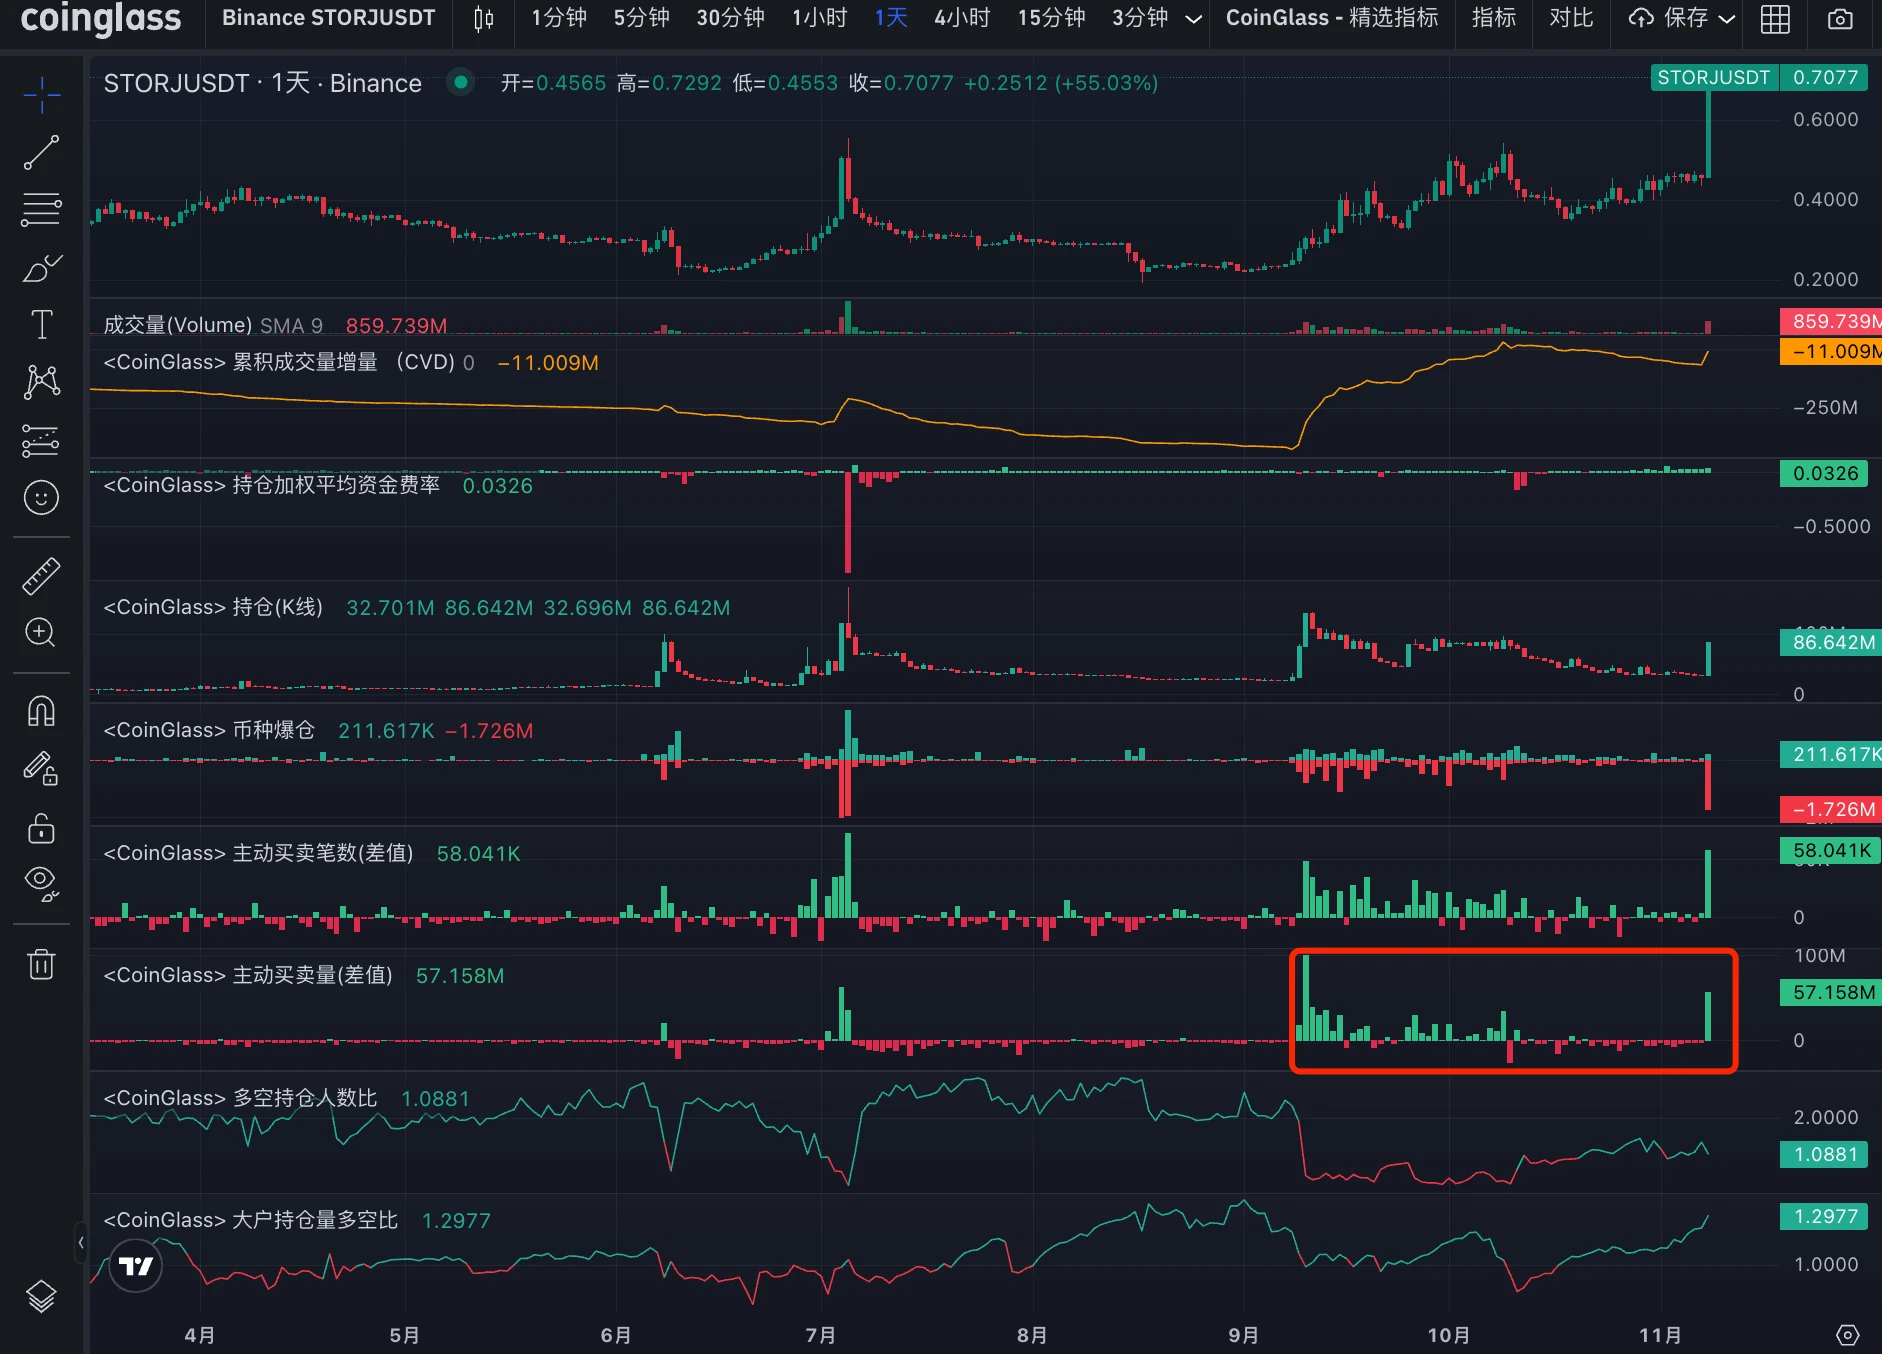The image size is (1882, 1354).
Task: Open the 指标 indicators menu
Action: pos(1492,17)
